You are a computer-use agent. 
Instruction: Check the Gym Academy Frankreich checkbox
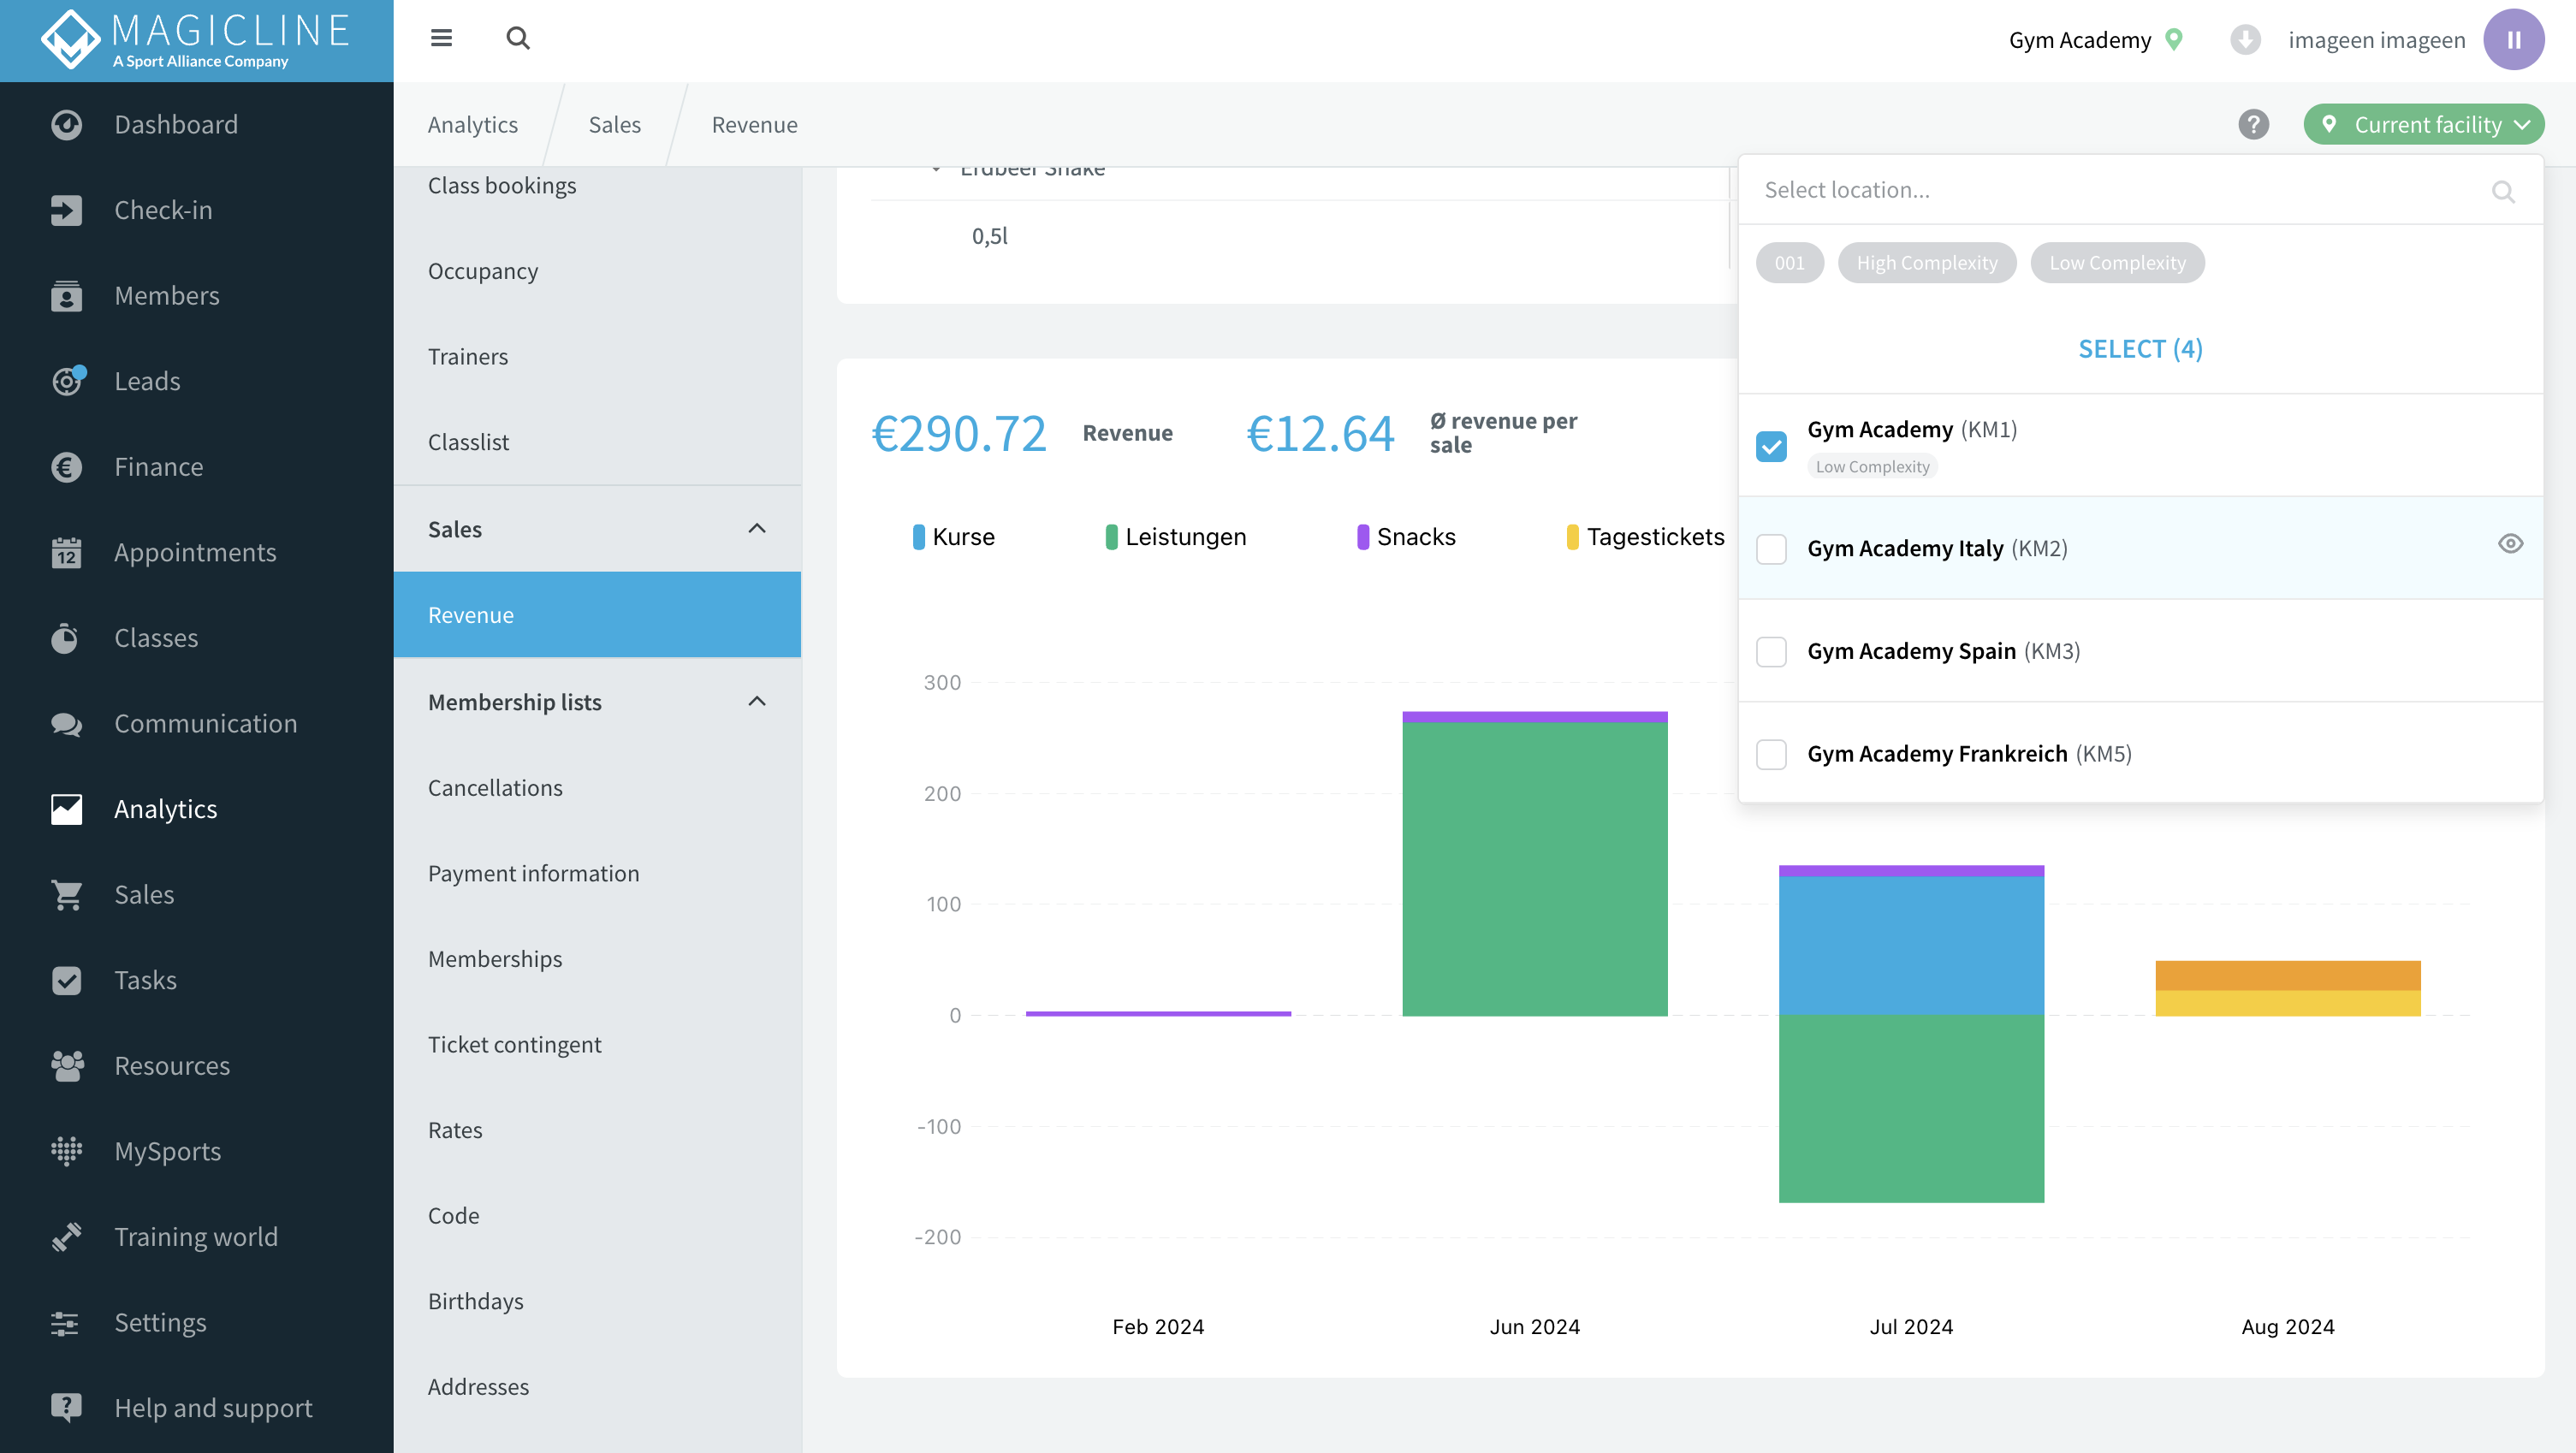pos(1771,754)
